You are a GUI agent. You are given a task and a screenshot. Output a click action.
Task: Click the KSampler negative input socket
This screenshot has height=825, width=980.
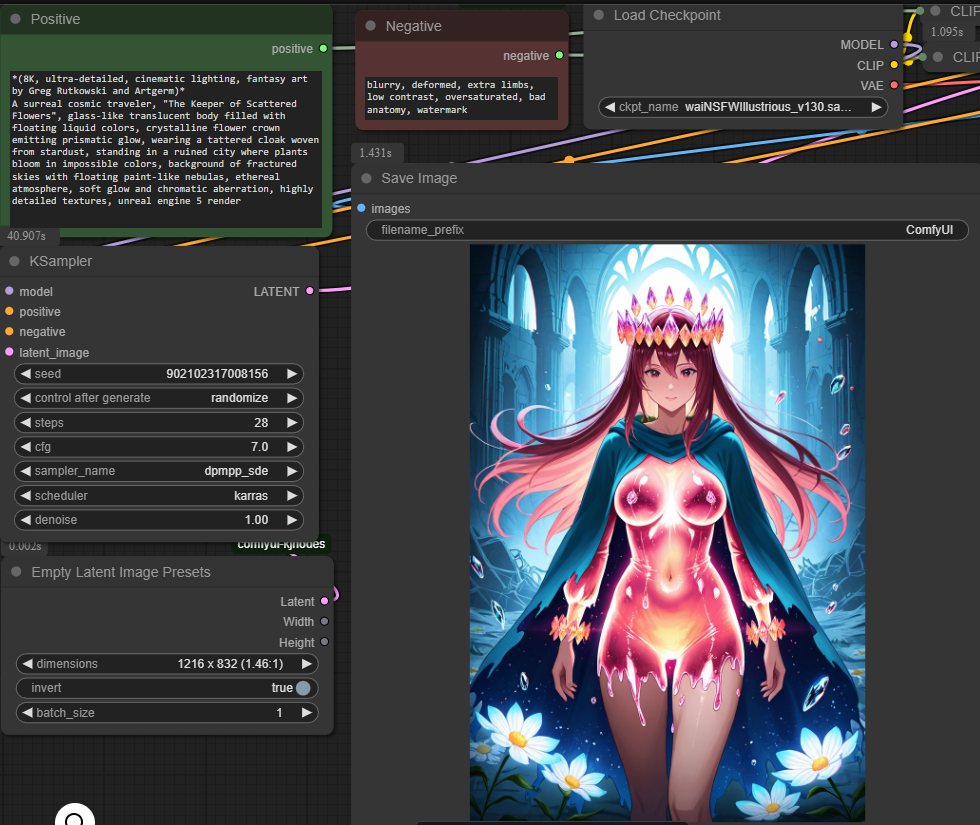click(x=9, y=331)
